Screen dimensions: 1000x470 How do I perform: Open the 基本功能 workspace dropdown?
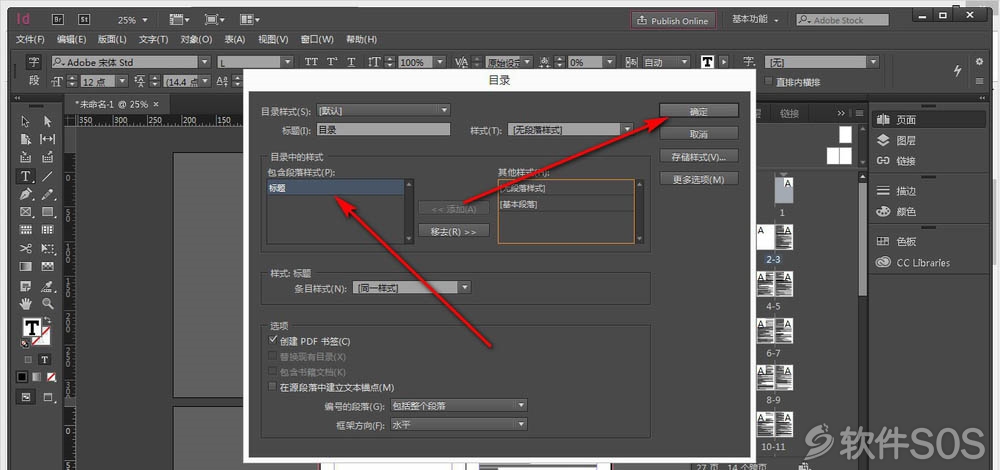[756, 20]
